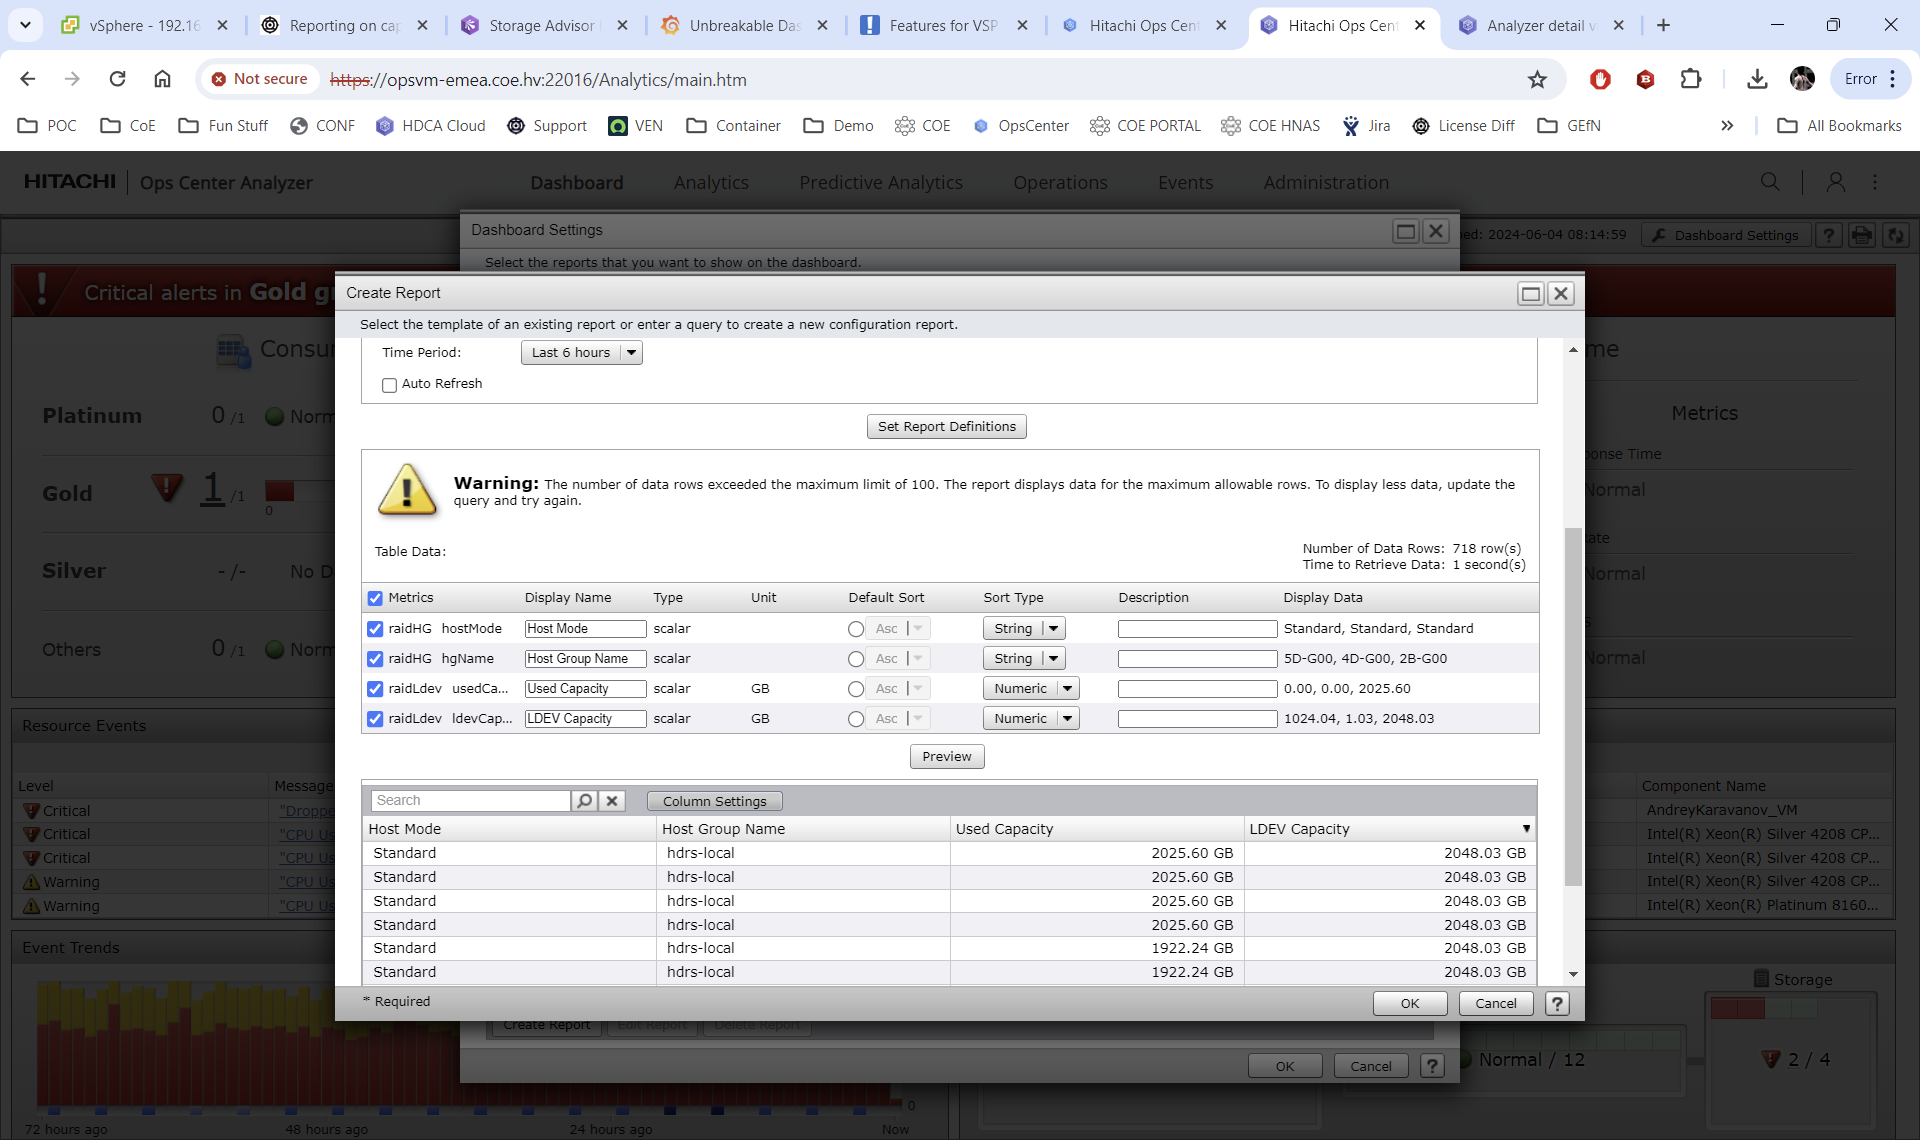Click the Description field for Host Group Name
Screen dimensions: 1920x1140
(x=1197, y=659)
